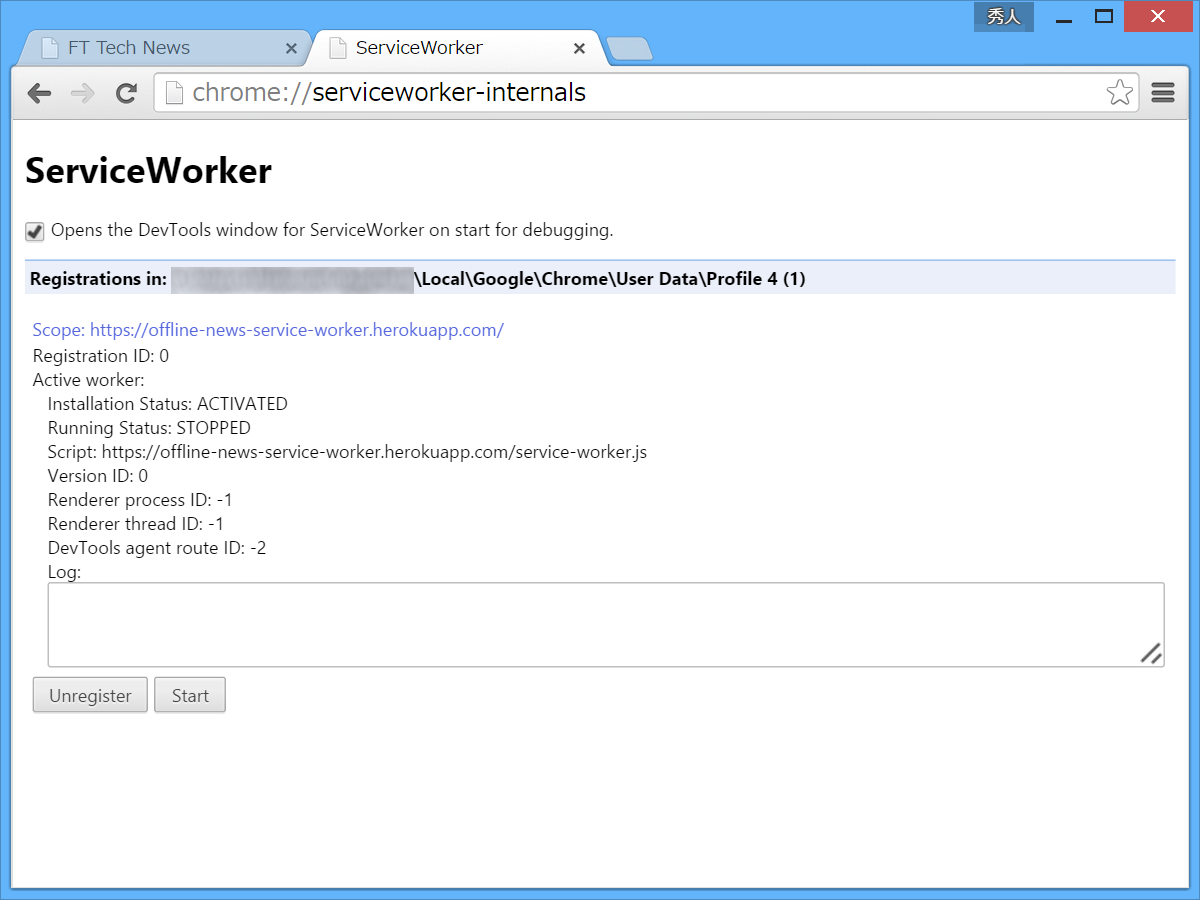The height and width of the screenshot is (900, 1200).
Task: Unregister the service worker
Action: (90, 696)
